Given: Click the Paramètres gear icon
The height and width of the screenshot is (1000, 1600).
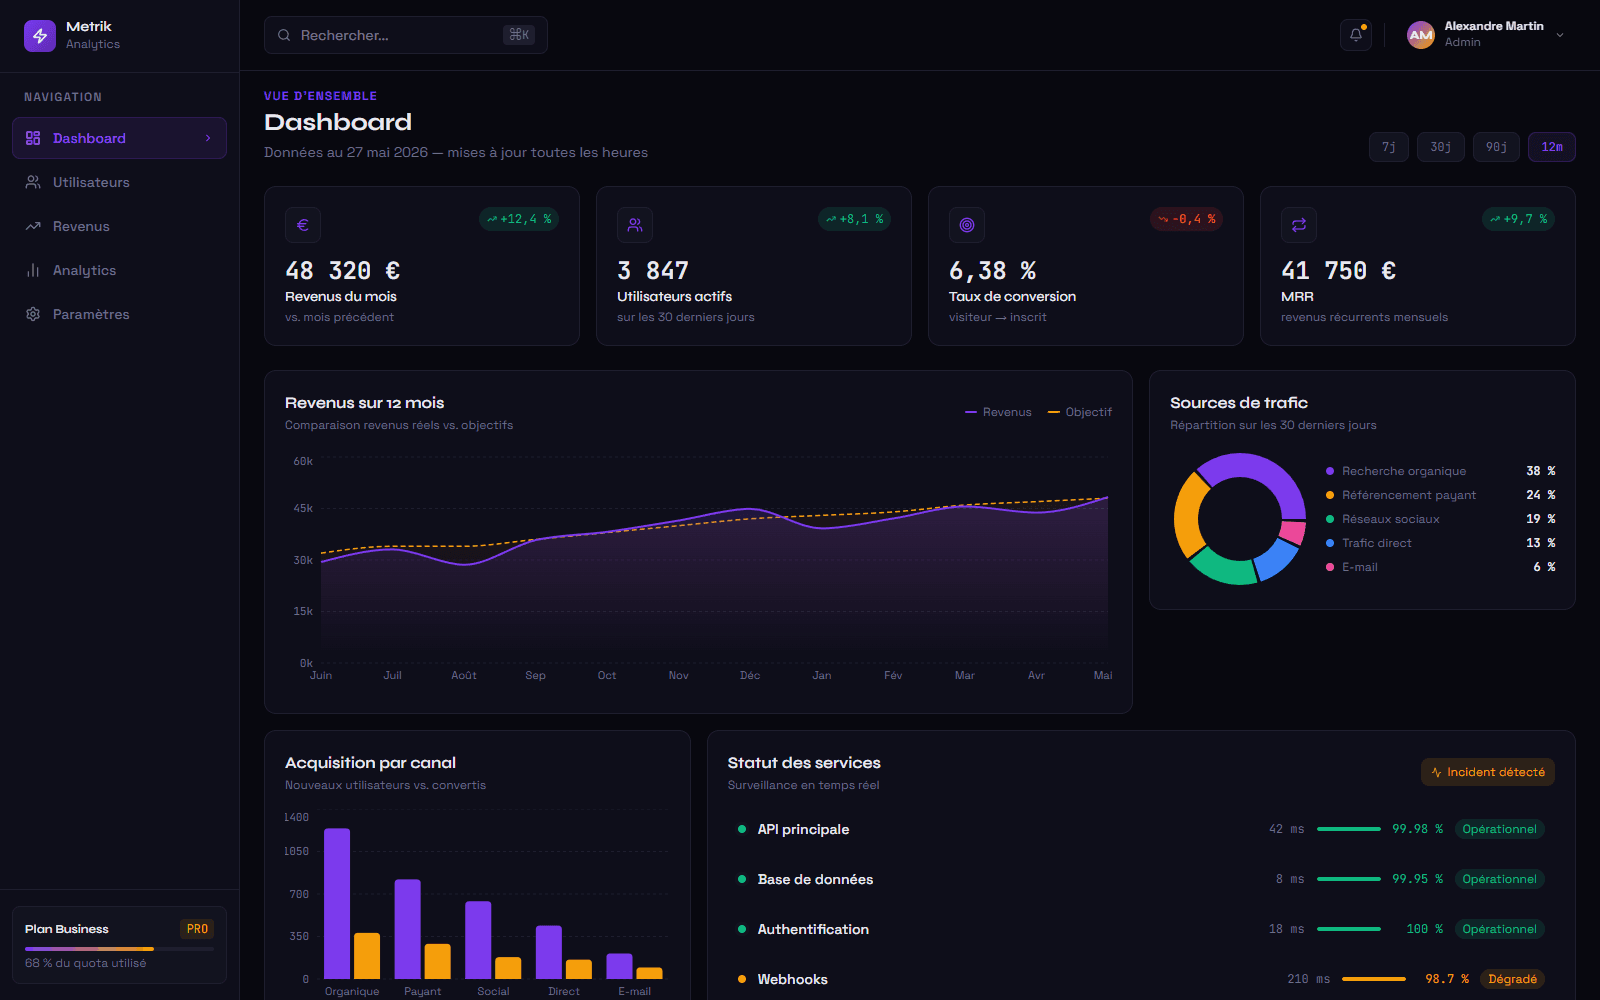Looking at the screenshot, I should (x=33, y=314).
